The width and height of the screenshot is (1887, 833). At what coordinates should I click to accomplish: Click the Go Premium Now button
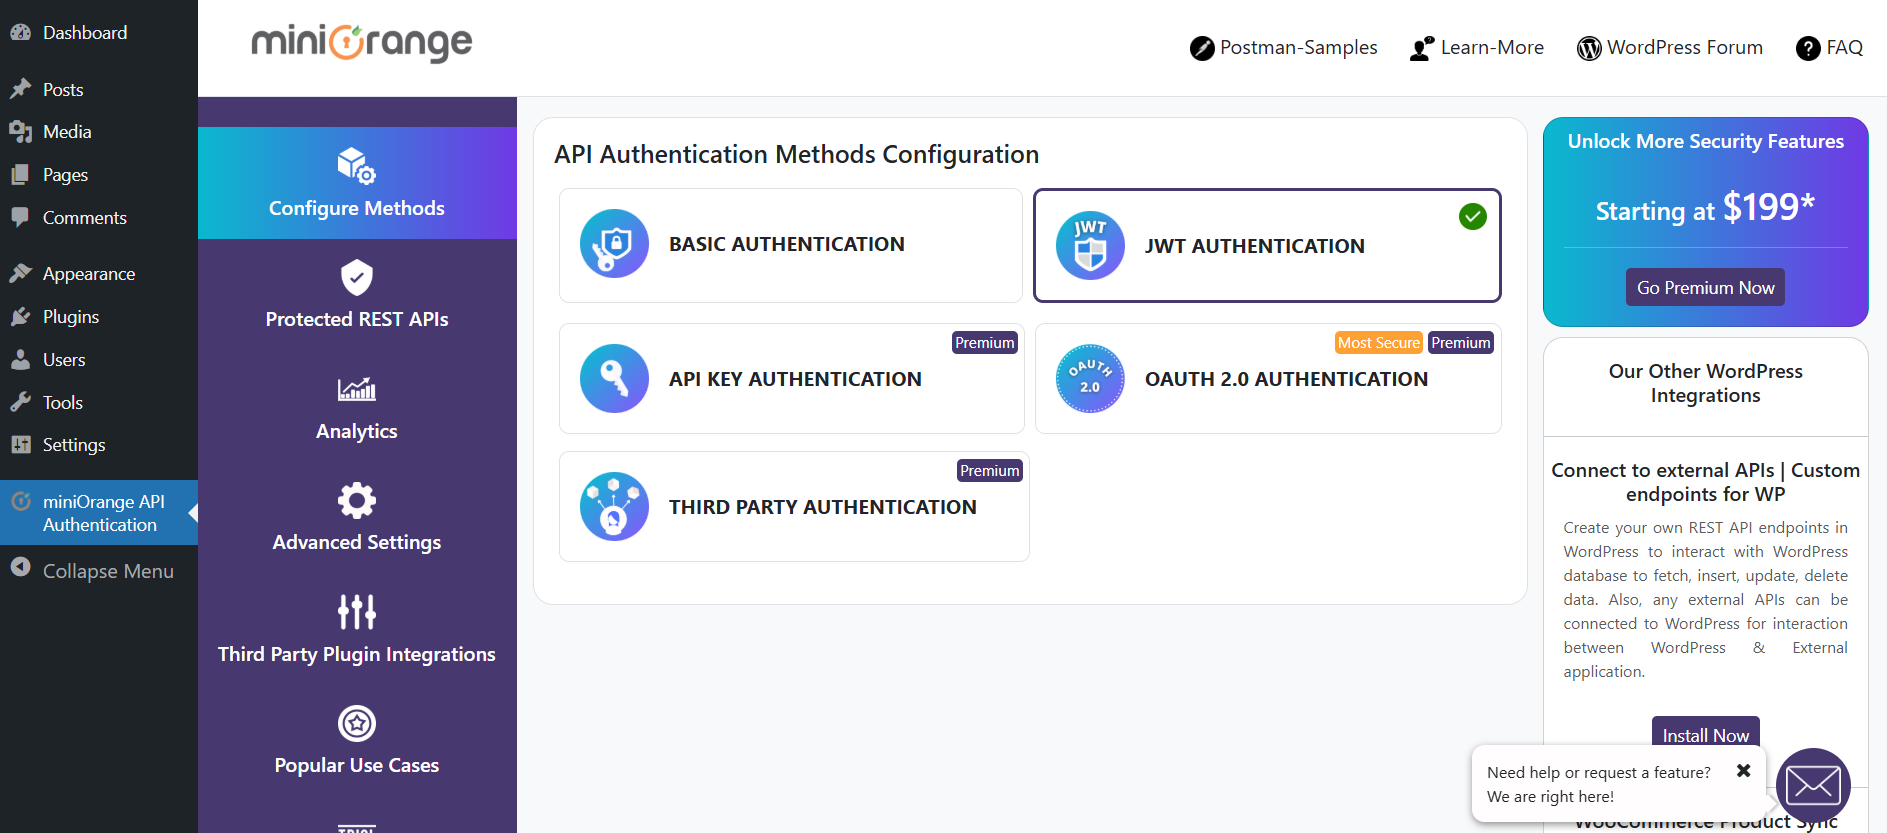tap(1705, 287)
